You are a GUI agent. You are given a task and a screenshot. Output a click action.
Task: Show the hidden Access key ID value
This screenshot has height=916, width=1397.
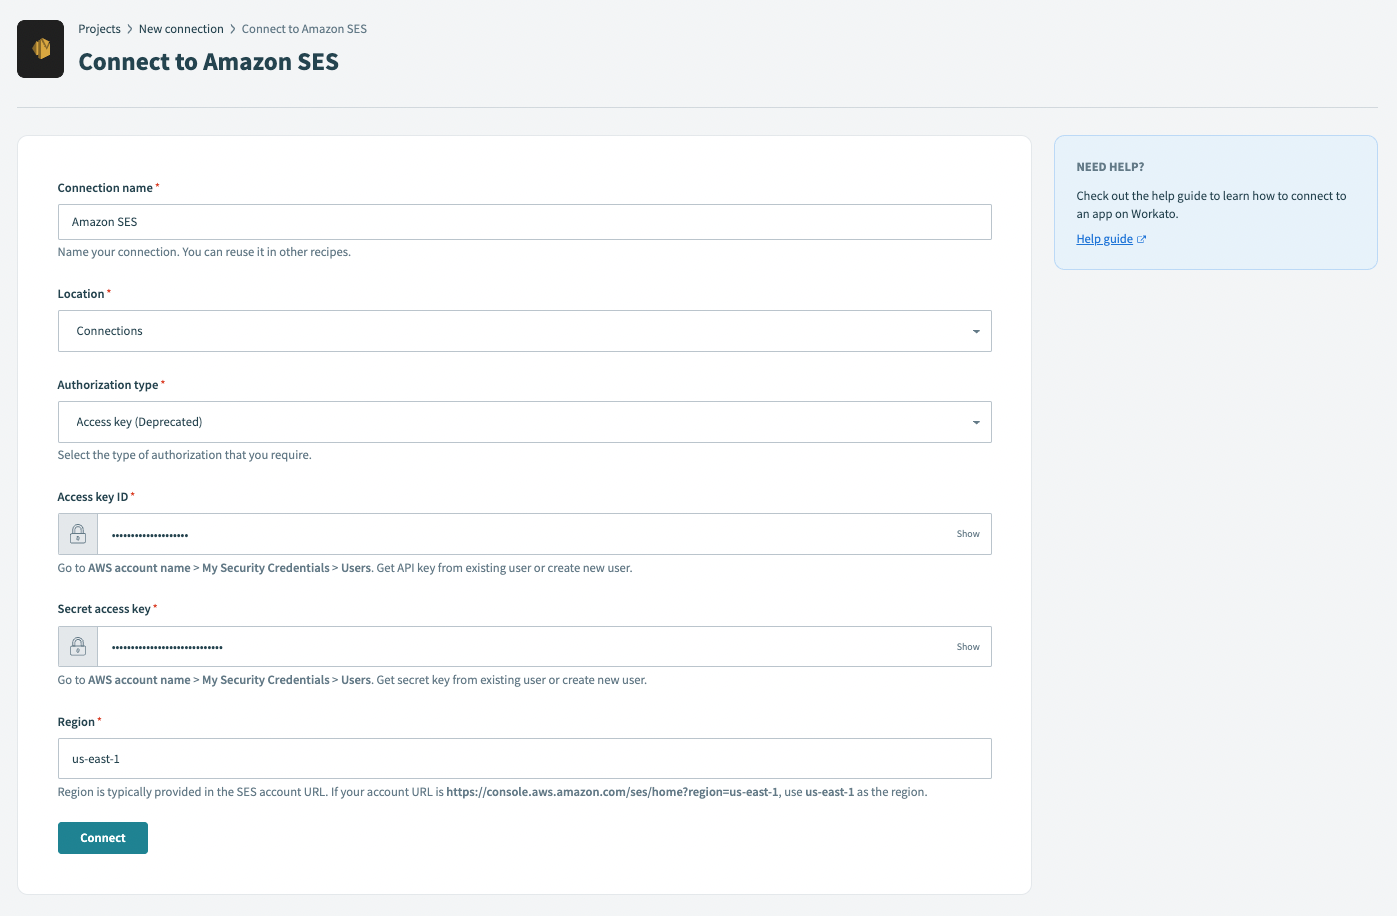[967, 533]
